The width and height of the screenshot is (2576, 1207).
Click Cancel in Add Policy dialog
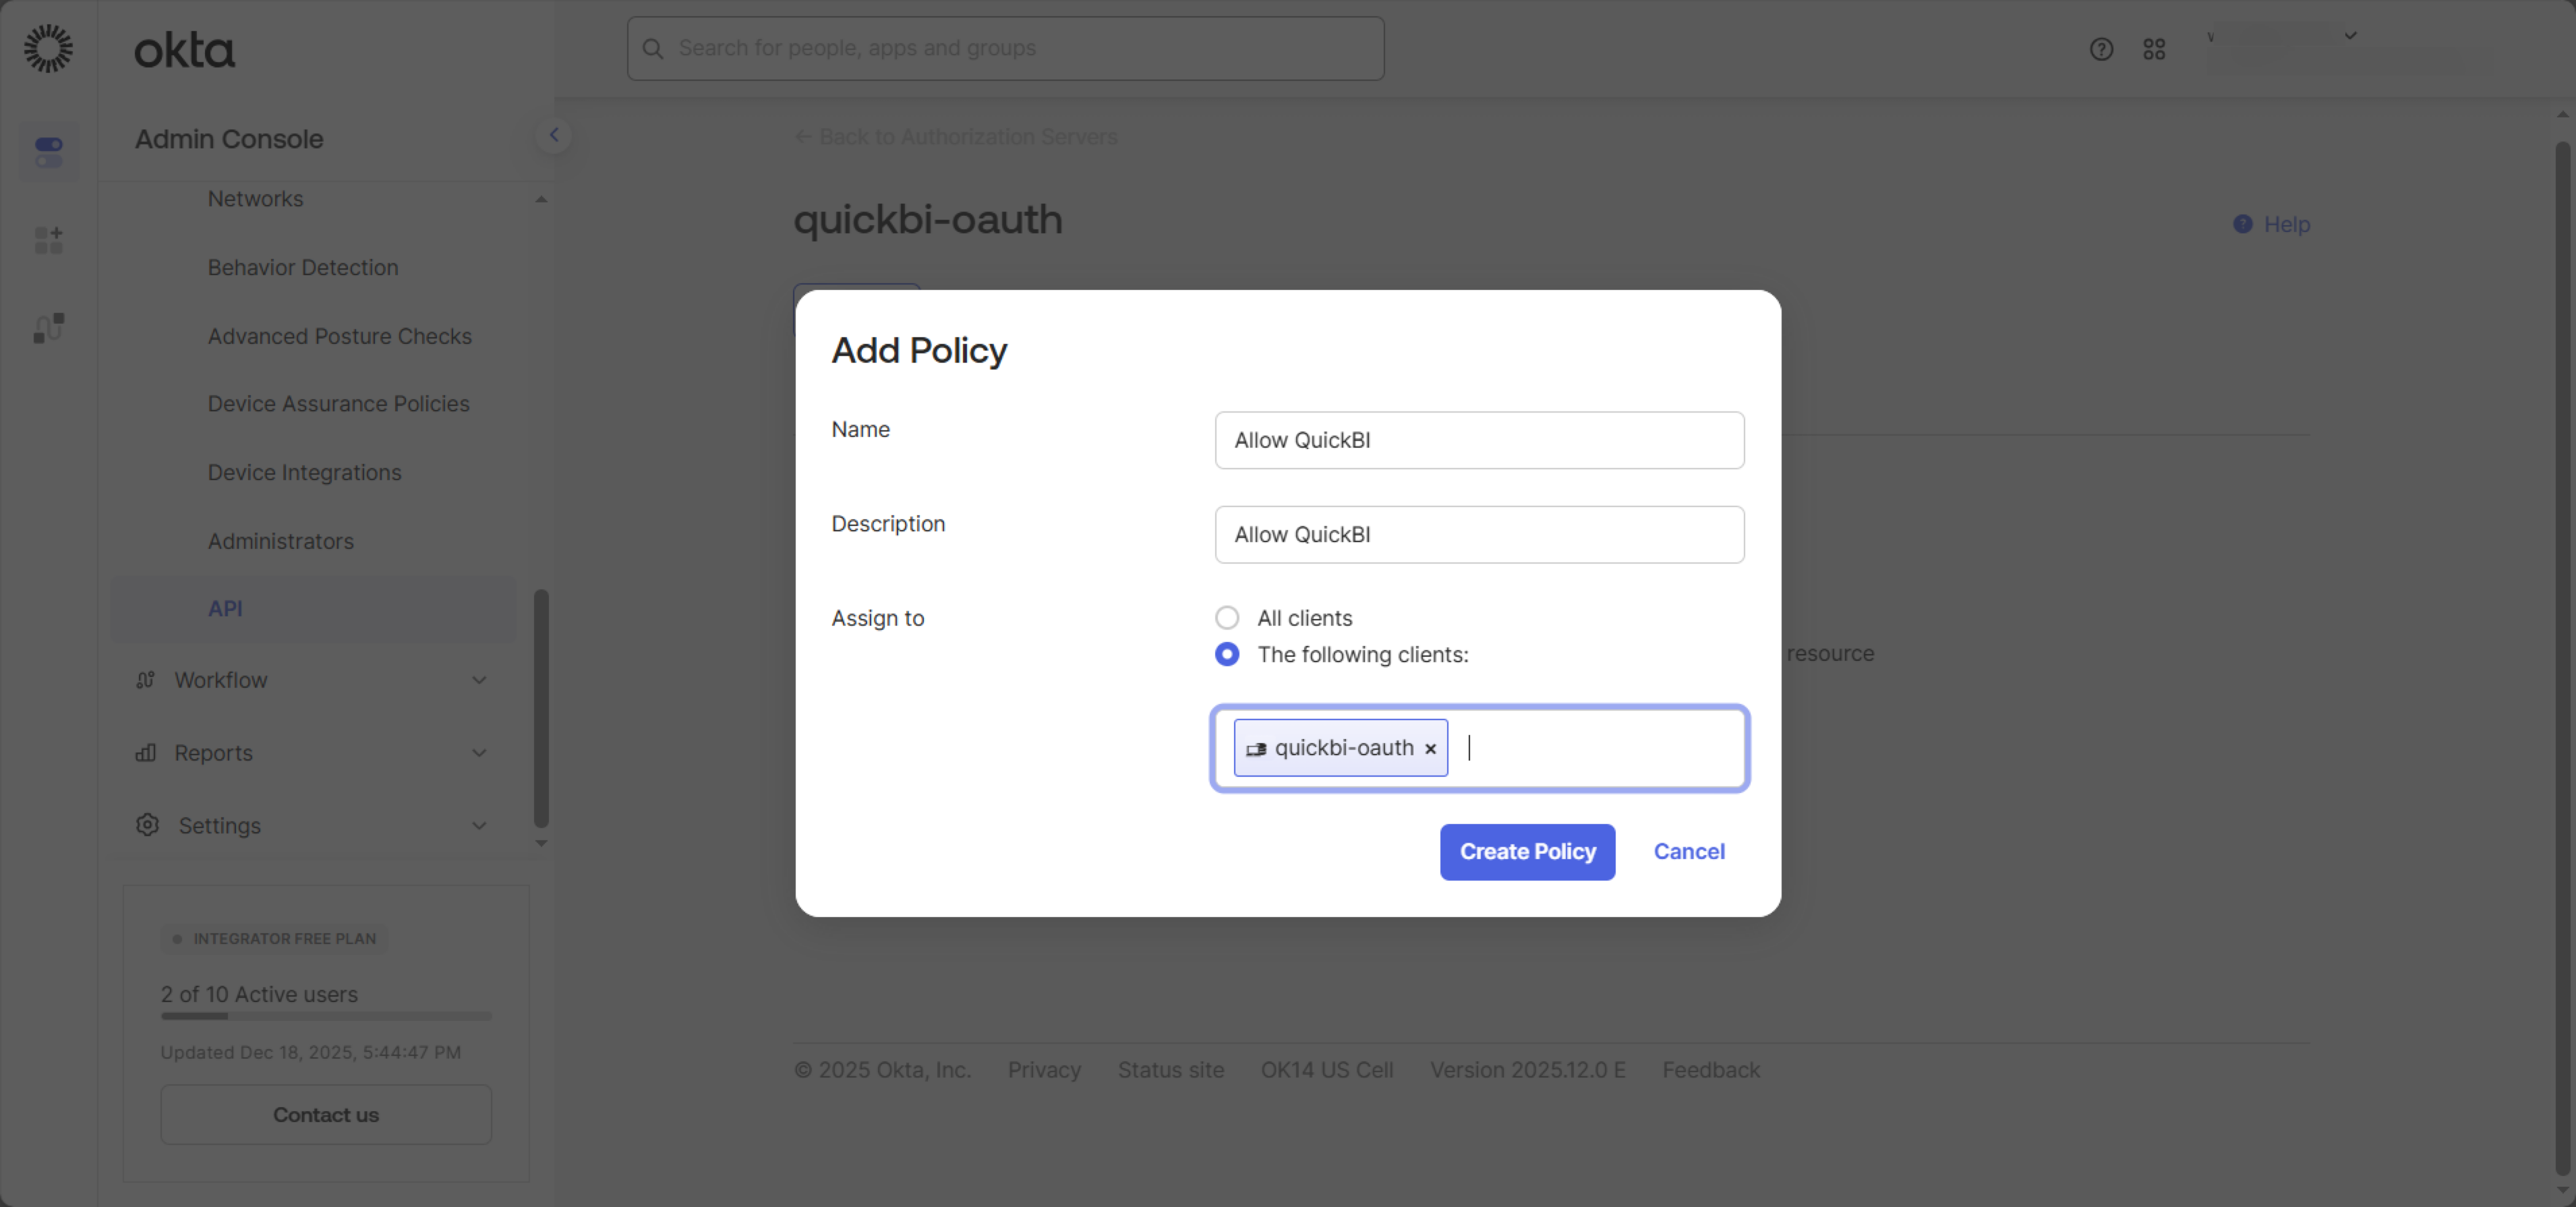(1688, 852)
